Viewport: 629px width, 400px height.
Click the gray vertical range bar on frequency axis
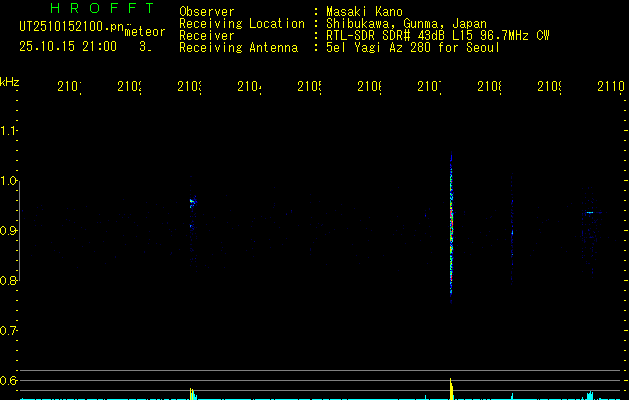(19, 231)
